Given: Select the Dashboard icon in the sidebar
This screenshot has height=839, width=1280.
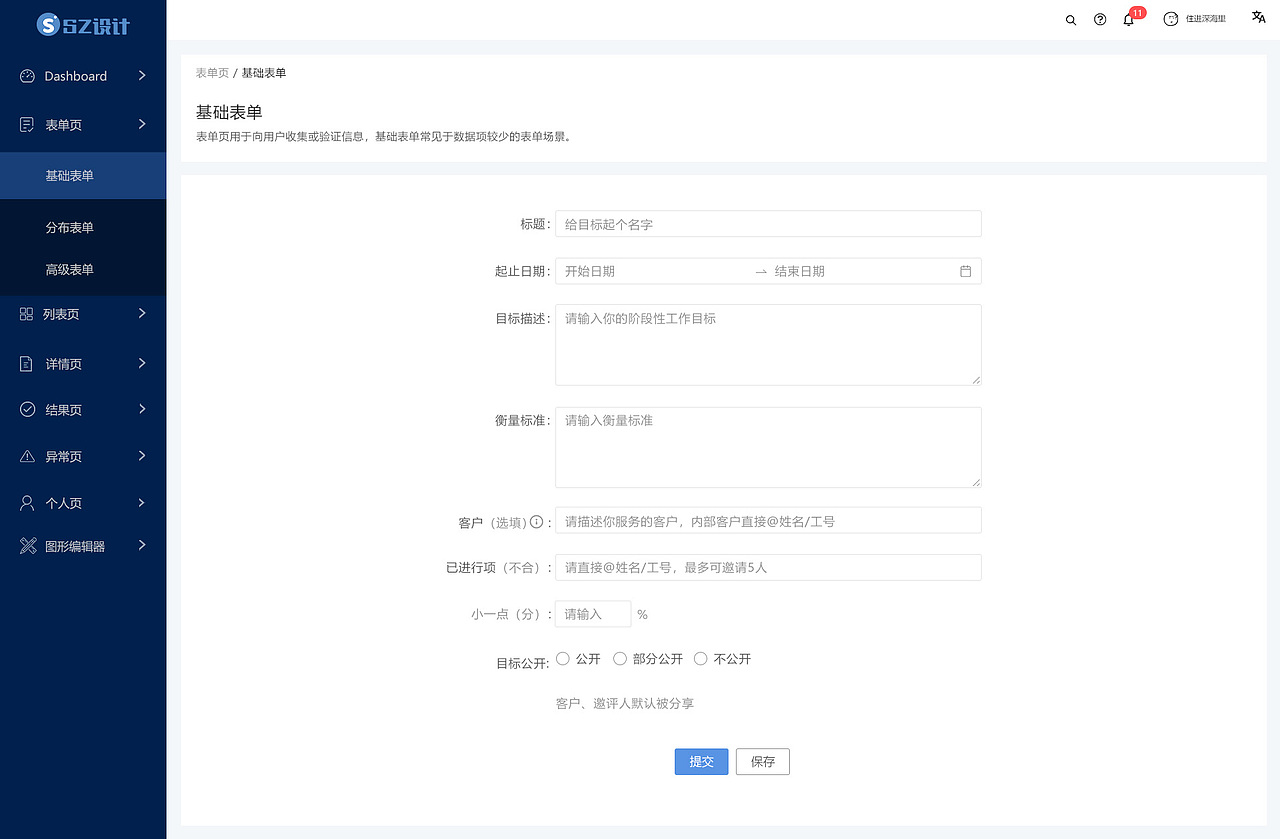Looking at the screenshot, I should pyautogui.click(x=25, y=75).
